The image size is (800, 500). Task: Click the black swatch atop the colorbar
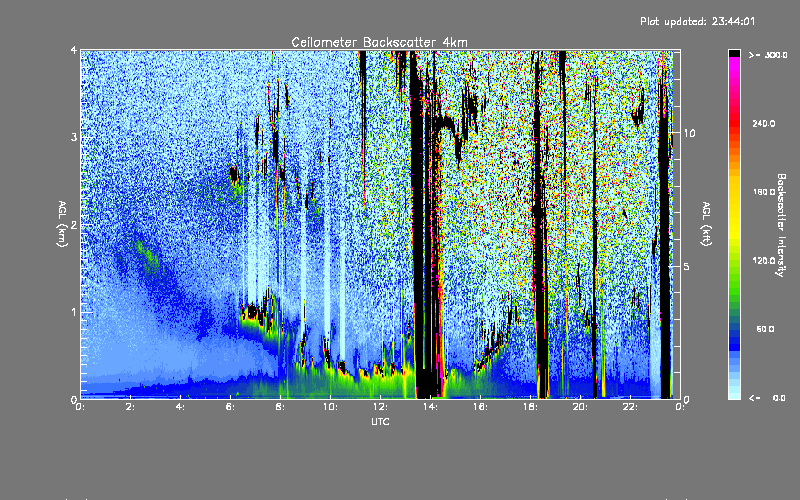pyautogui.click(x=734, y=53)
